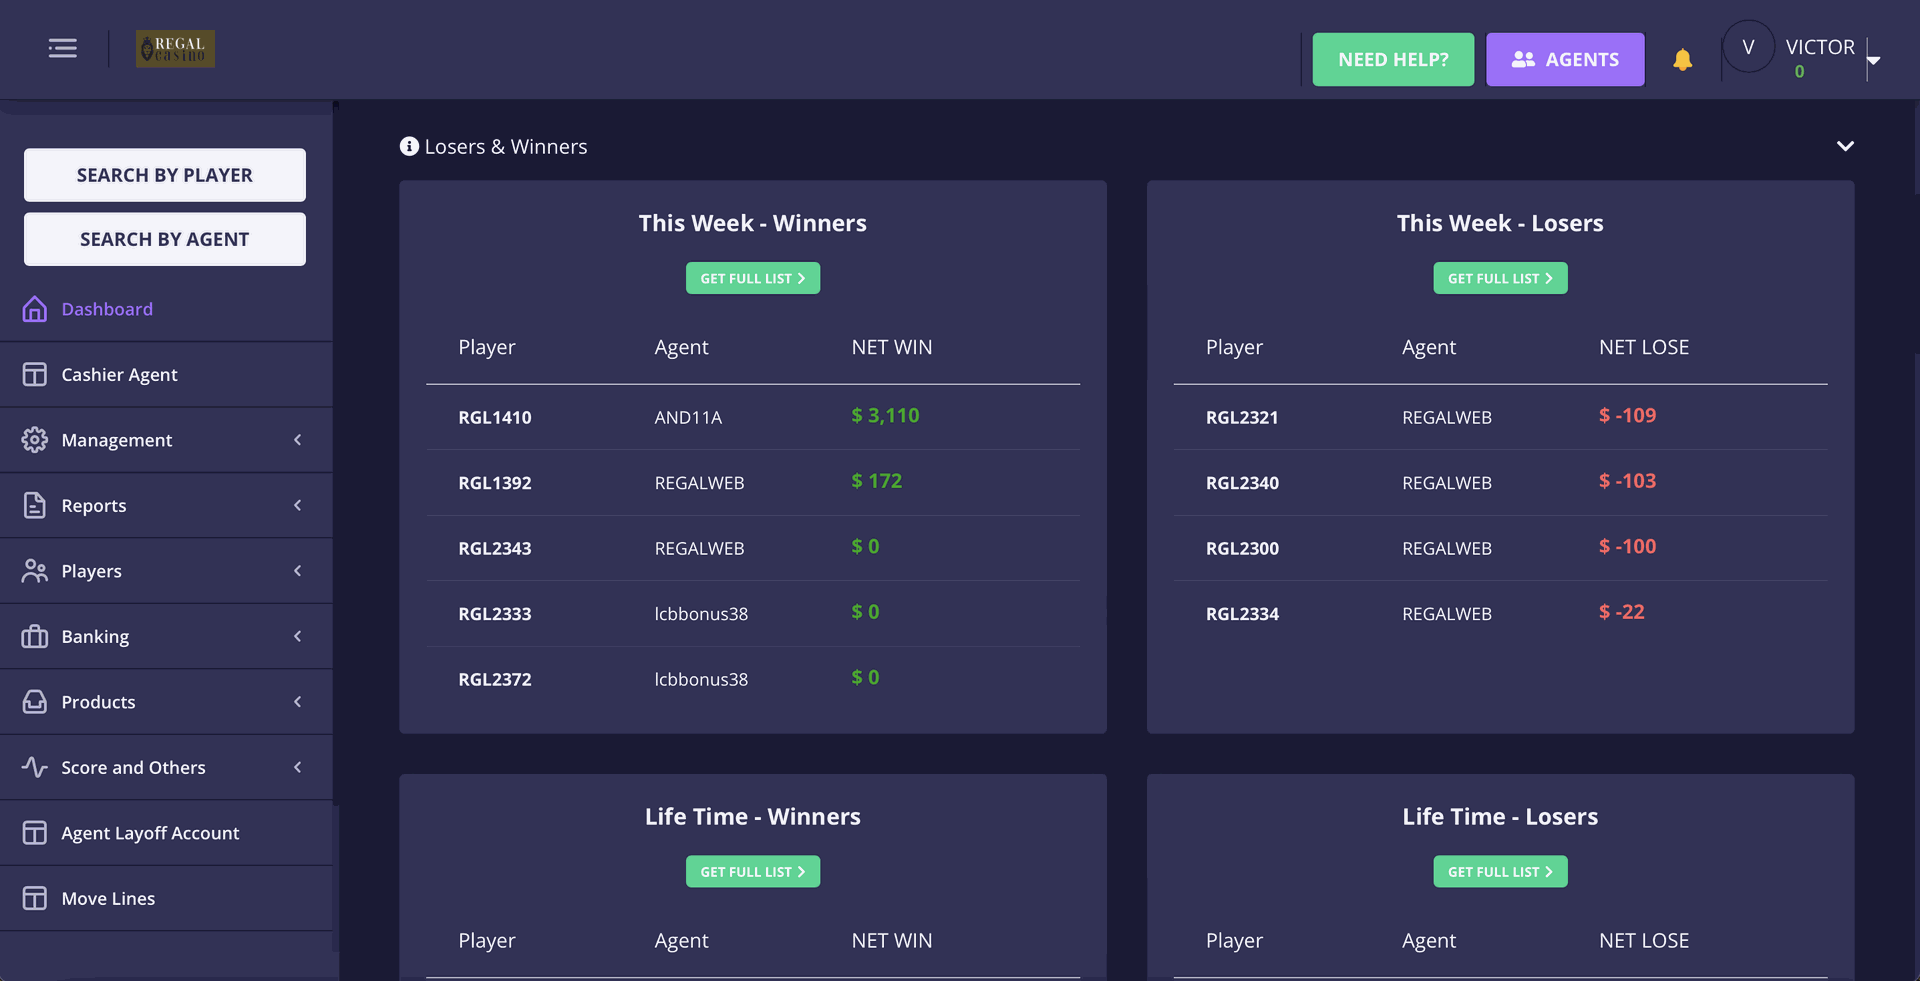Select player RGL1410 in winners table
The image size is (1920, 981).
tap(495, 418)
